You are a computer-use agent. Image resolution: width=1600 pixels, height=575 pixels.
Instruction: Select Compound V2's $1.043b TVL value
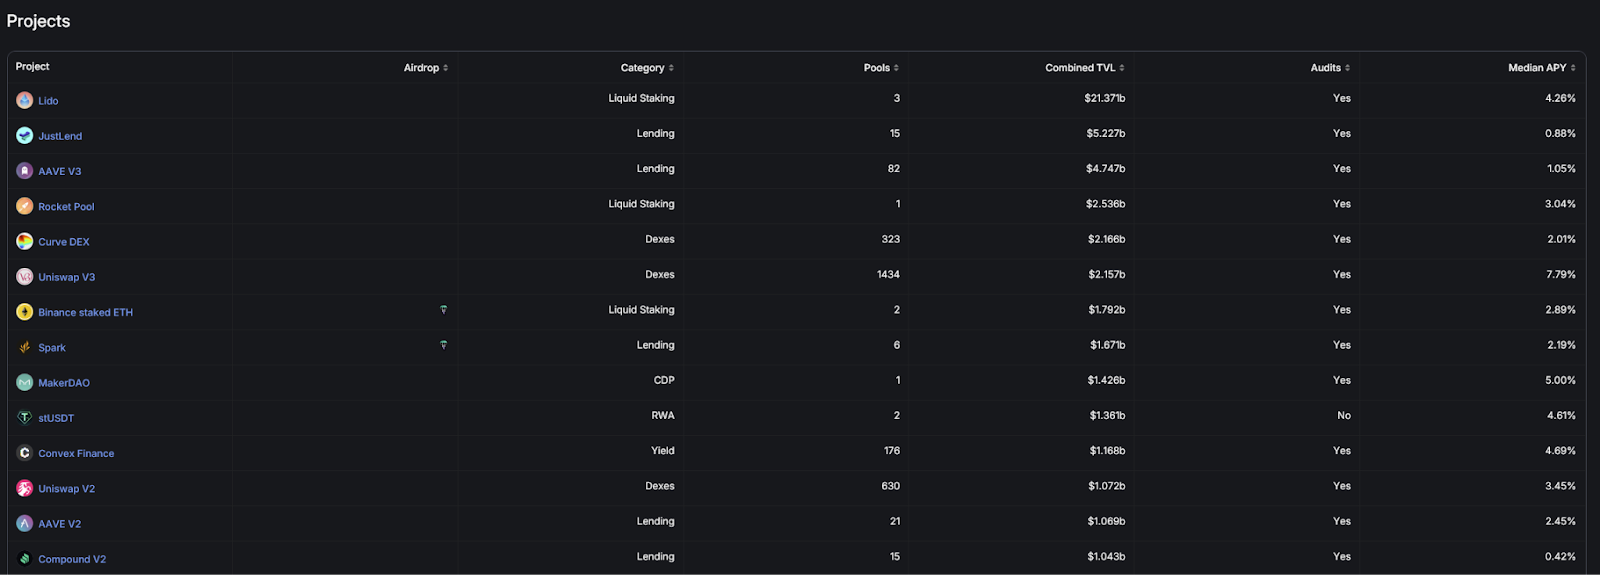pos(1107,556)
